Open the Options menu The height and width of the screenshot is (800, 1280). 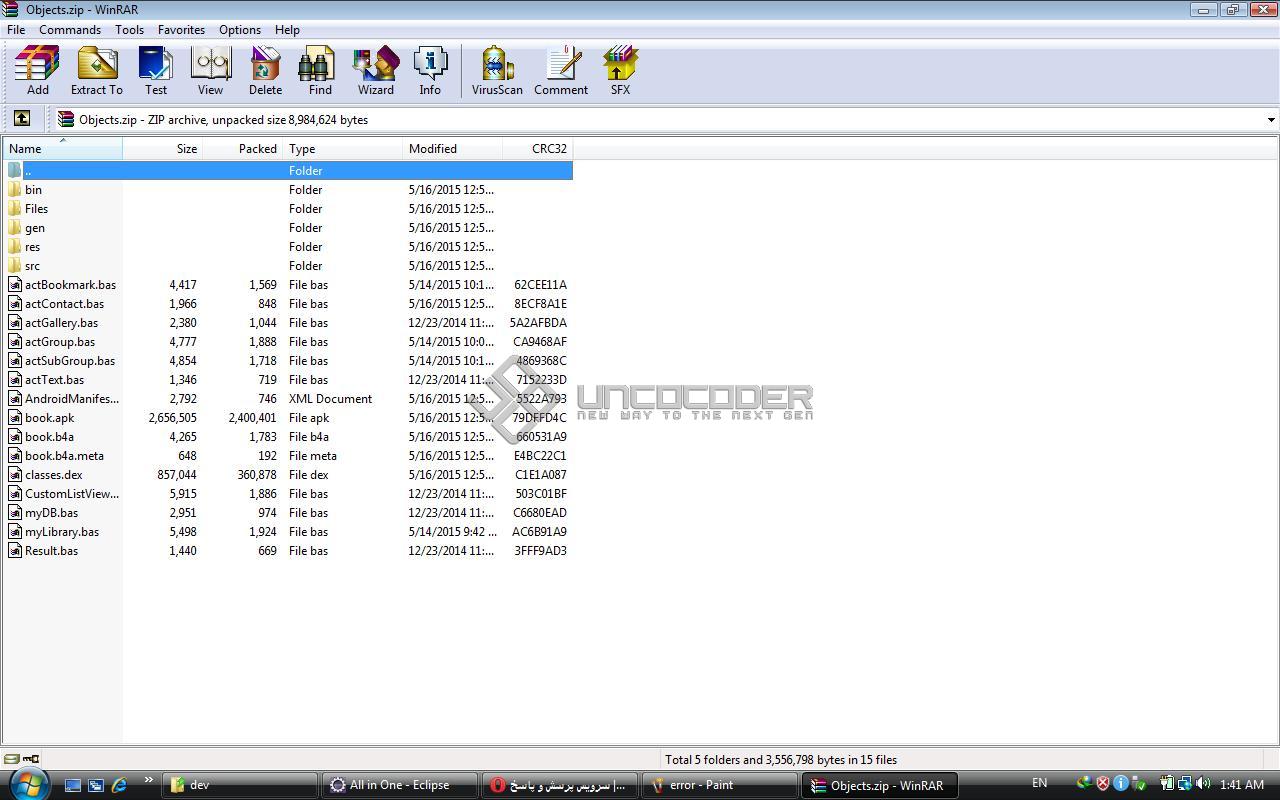tap(240, 30)
